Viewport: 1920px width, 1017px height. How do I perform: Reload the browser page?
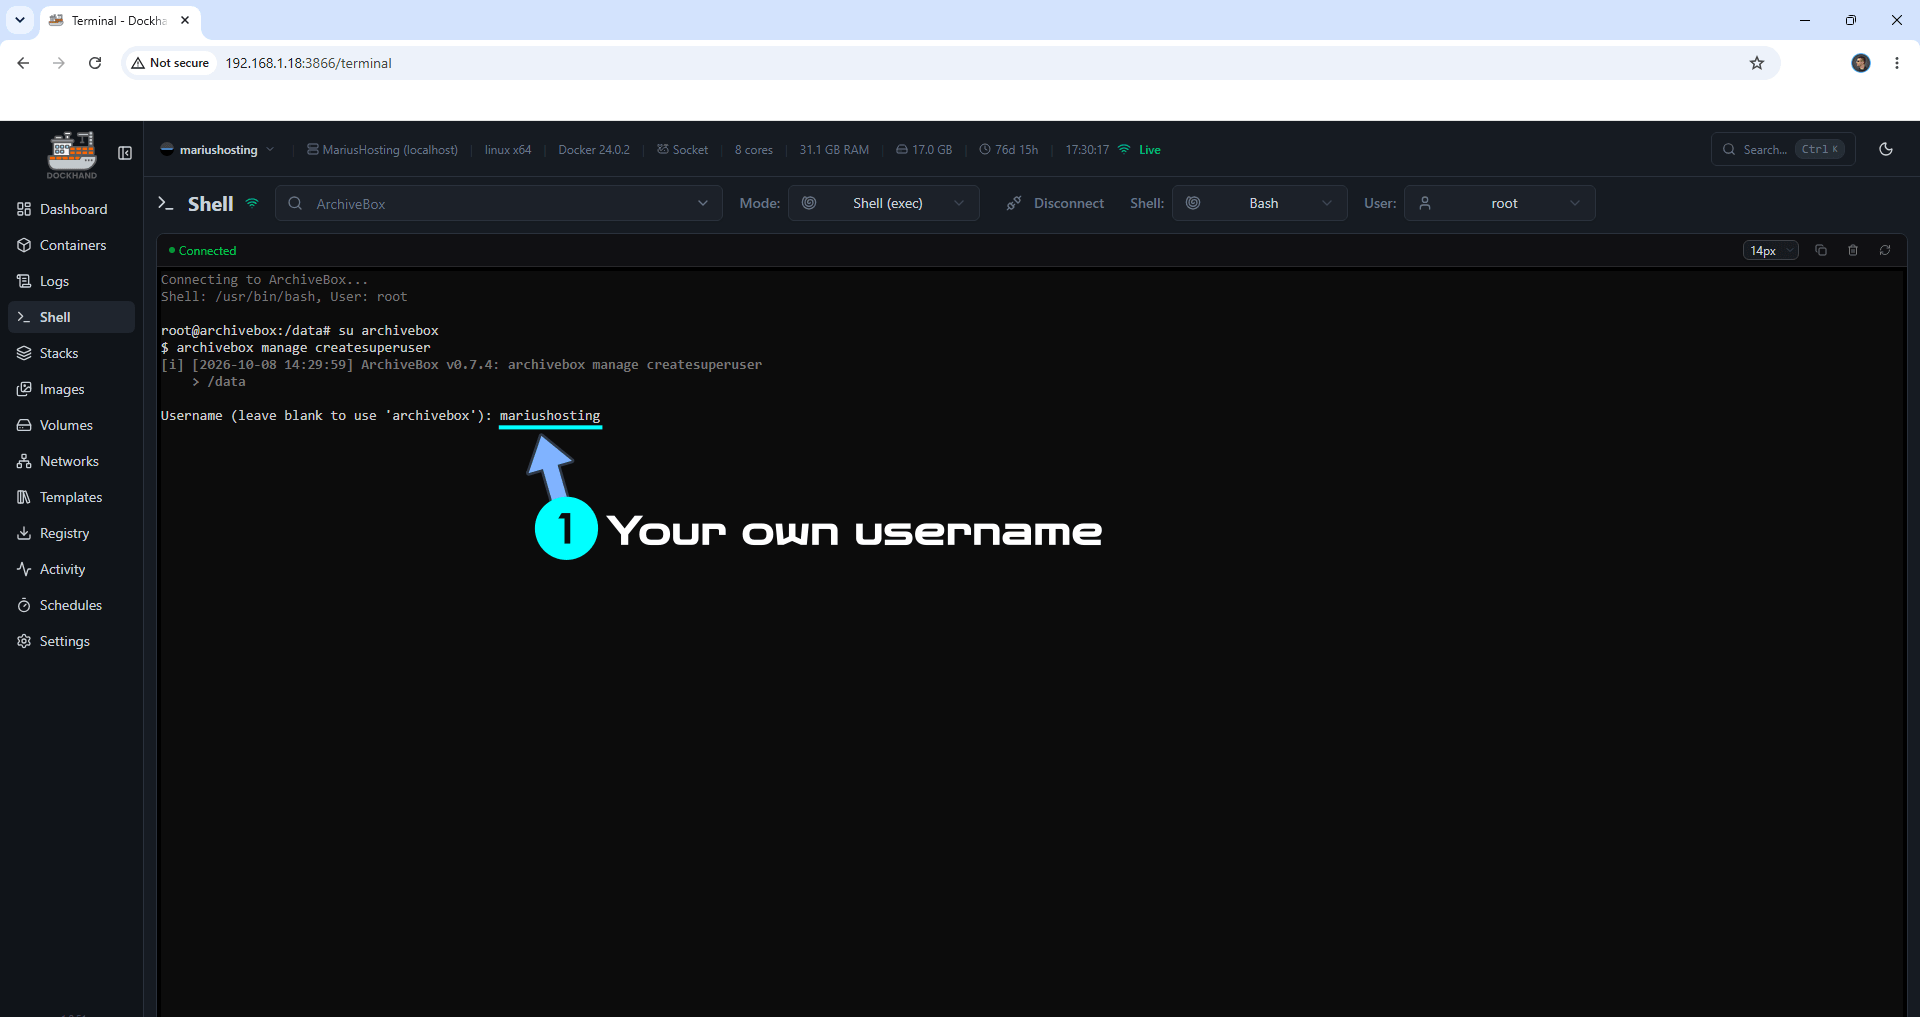coord(95,63)
